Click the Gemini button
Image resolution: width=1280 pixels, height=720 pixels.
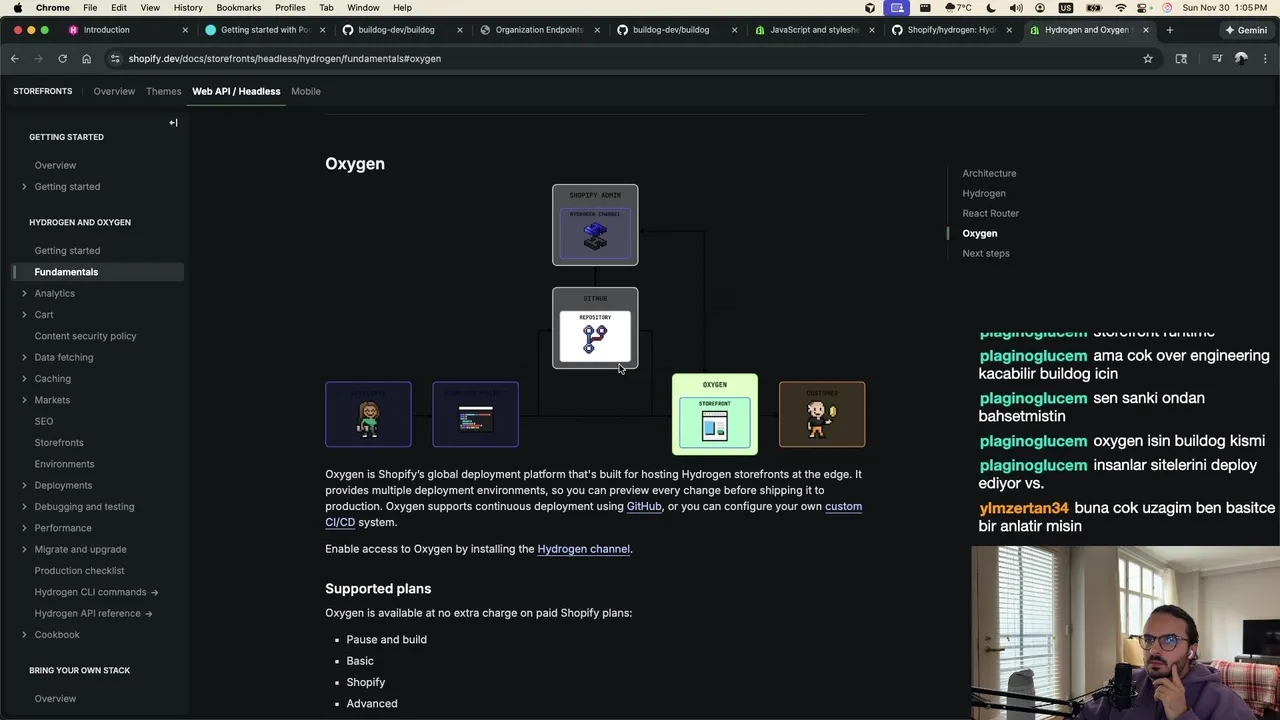pos(1246,30)
